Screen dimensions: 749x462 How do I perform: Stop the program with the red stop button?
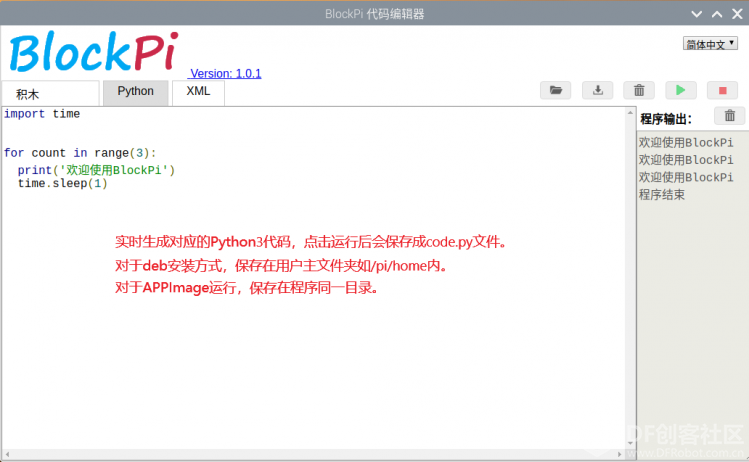point(723,90)
